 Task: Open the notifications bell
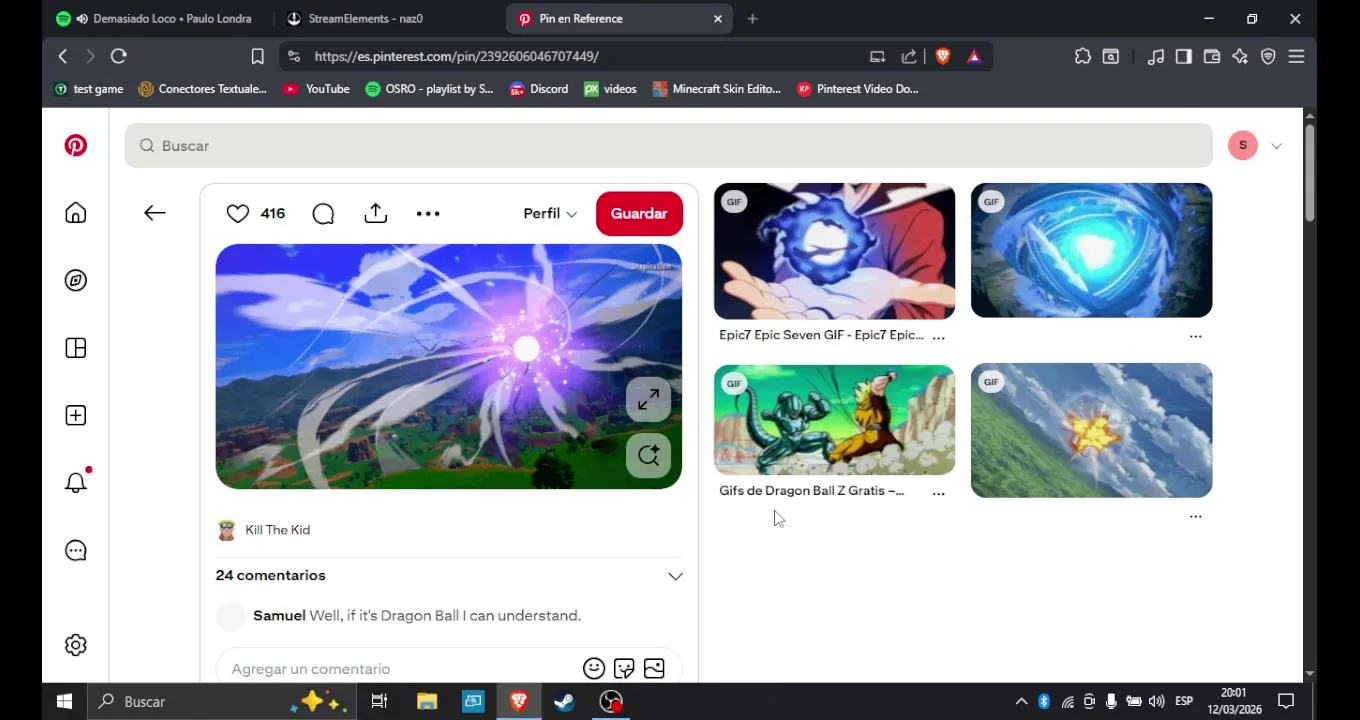(x=76, y=482)
